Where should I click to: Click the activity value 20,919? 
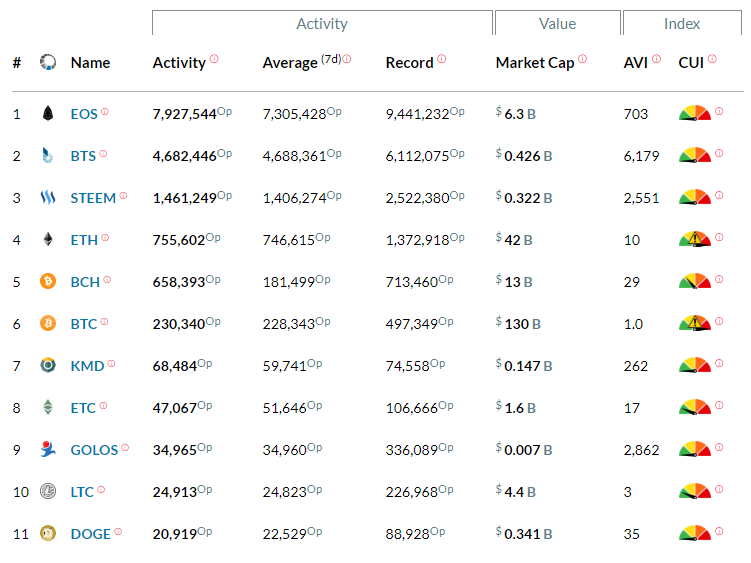point(175,534)
